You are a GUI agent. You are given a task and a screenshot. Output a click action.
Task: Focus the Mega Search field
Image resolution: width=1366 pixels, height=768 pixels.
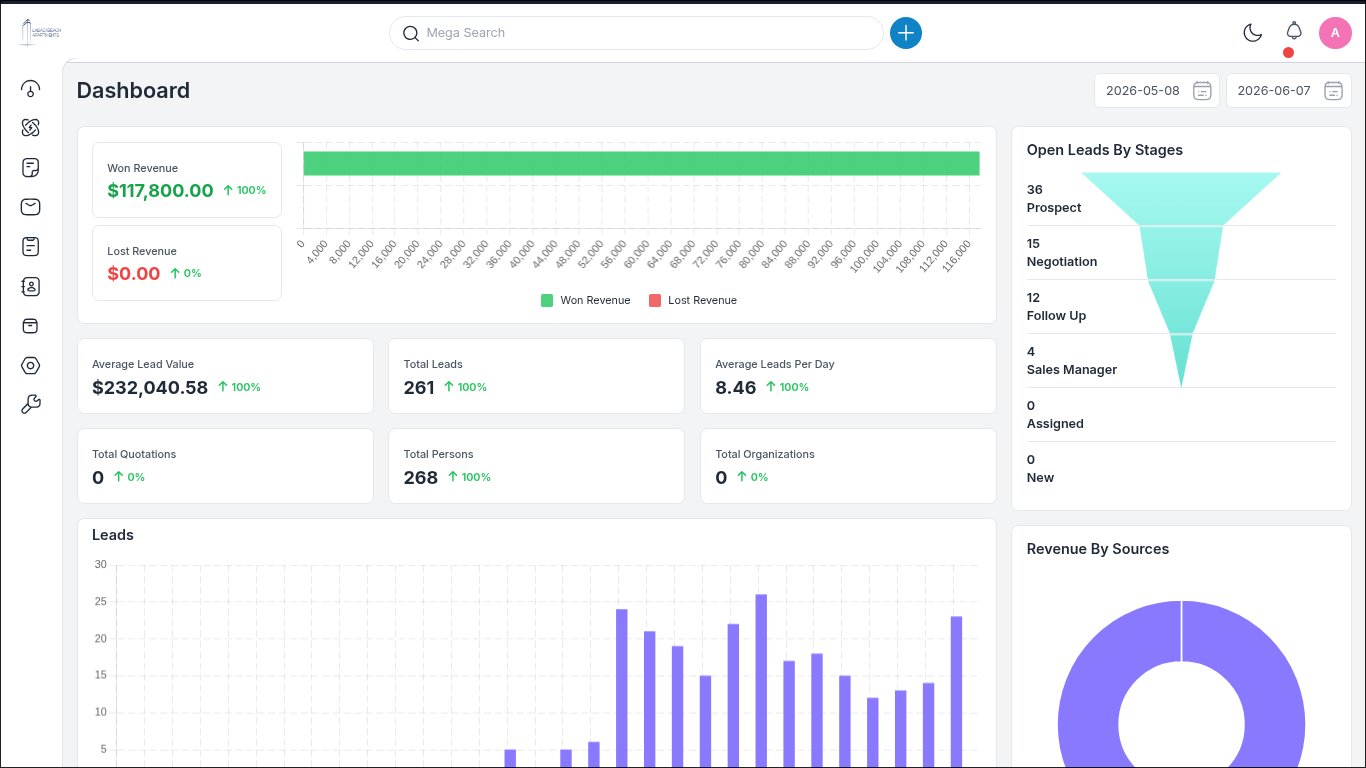pyautogui.click(x=636, y=33)
